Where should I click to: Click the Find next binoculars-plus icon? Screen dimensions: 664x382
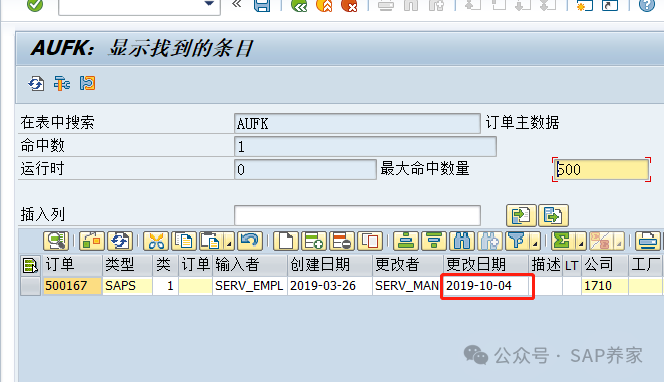pos(490,241)
